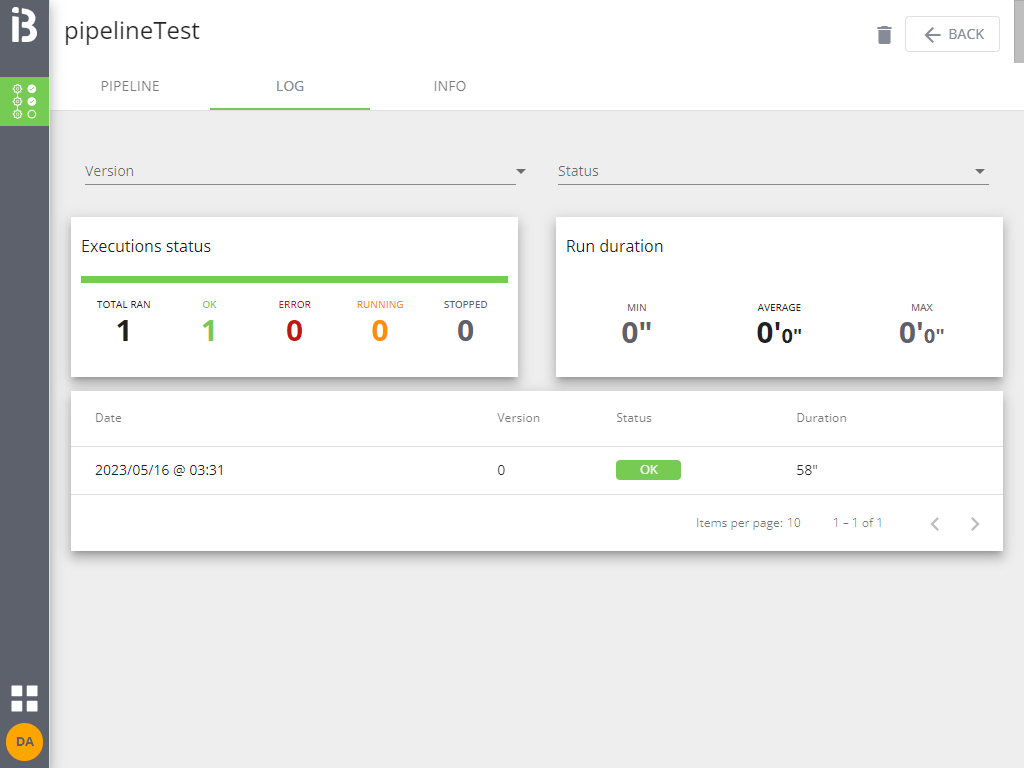
Task: Open the 2023/05/16 @ 03:31 execution row
Action: [x=160, y=470]
